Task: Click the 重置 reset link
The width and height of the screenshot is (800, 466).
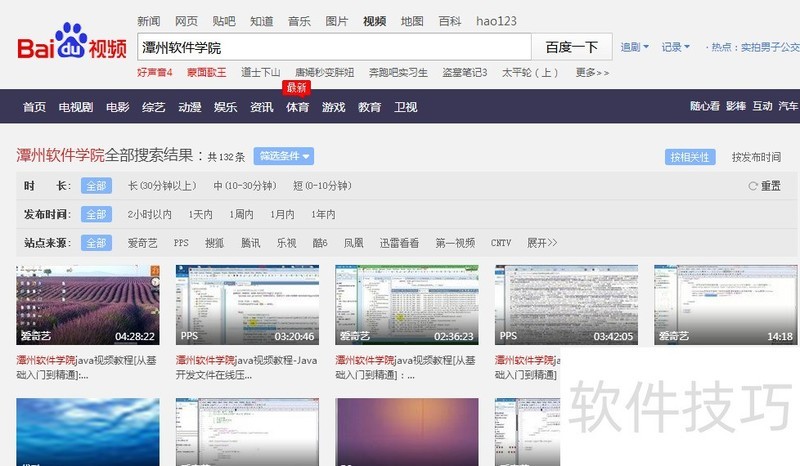Action: (x=770, y=186)
